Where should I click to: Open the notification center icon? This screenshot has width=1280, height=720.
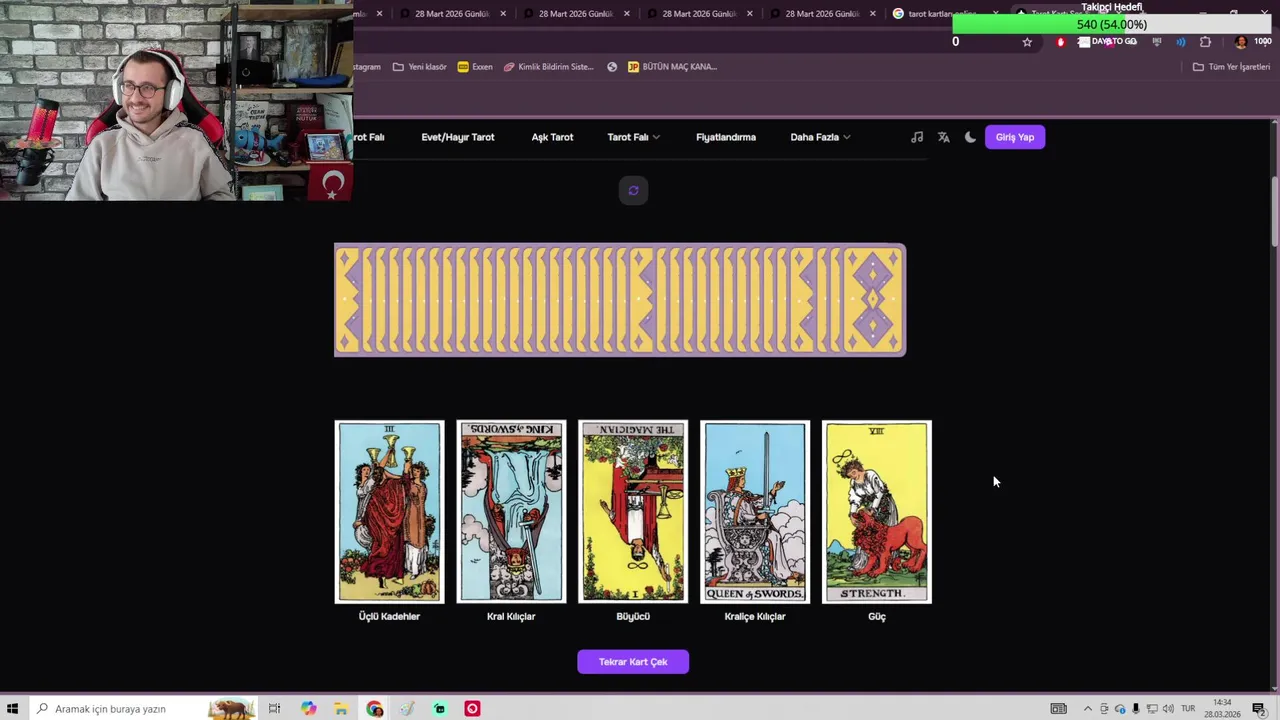(x=1259, y=709)
